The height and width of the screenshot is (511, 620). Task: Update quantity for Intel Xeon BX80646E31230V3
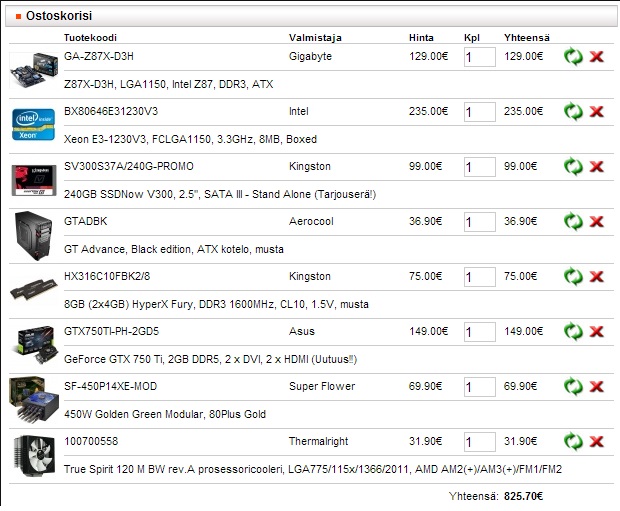click(x=573, y=112)
